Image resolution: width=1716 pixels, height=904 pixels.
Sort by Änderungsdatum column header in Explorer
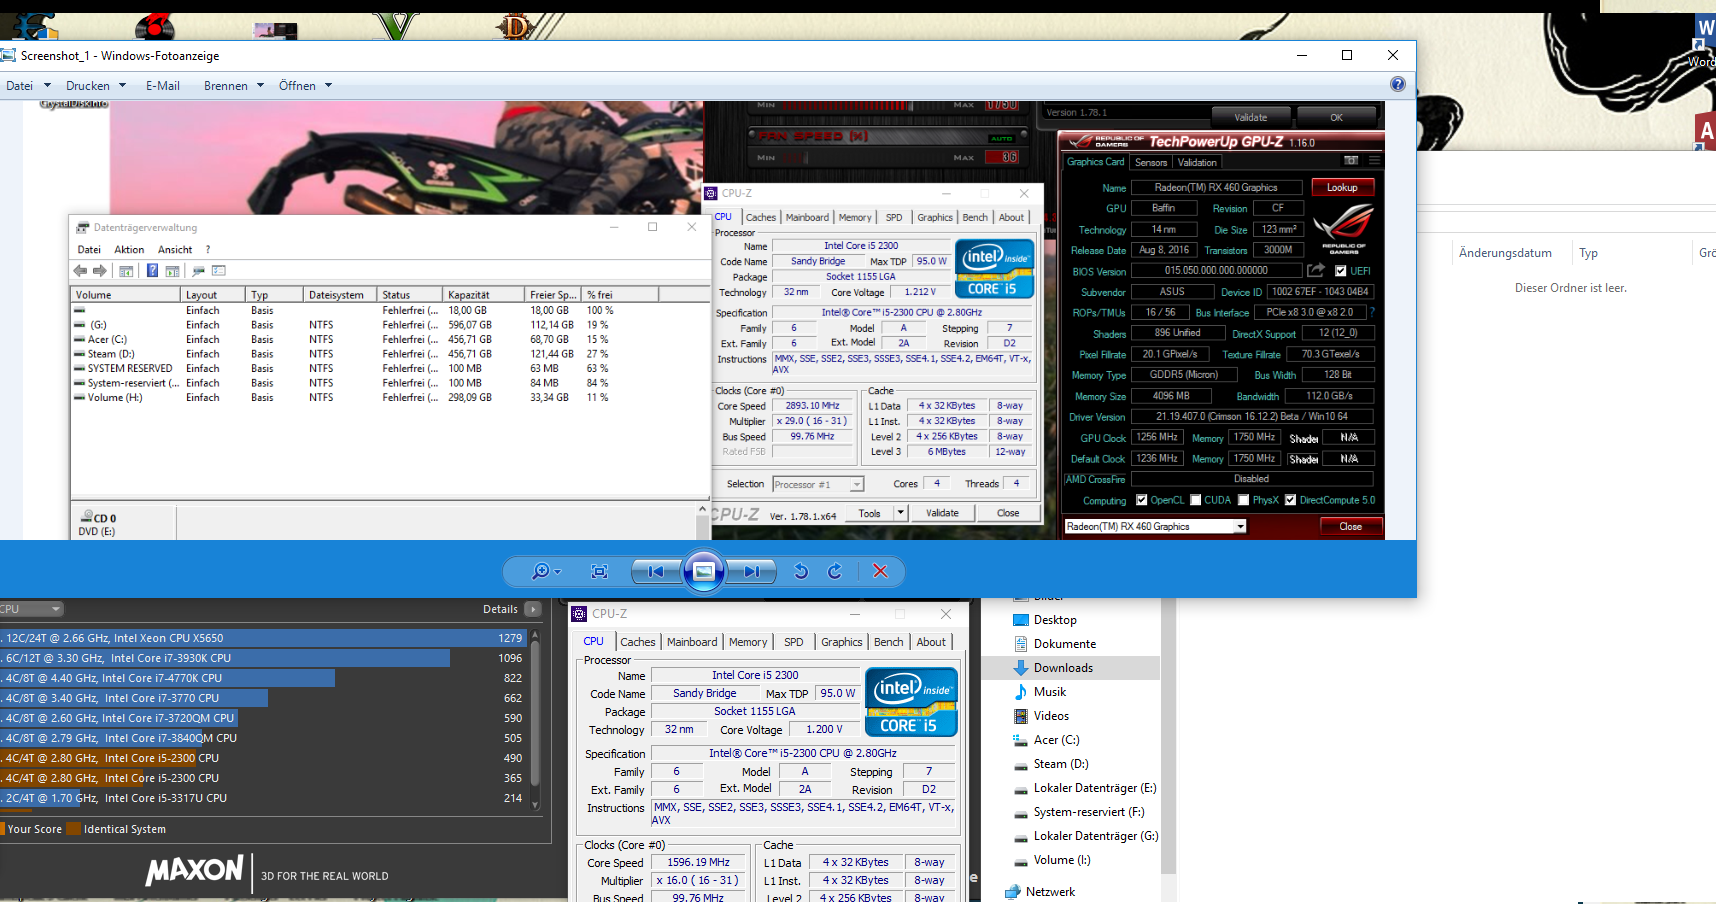coord(1505,253)
